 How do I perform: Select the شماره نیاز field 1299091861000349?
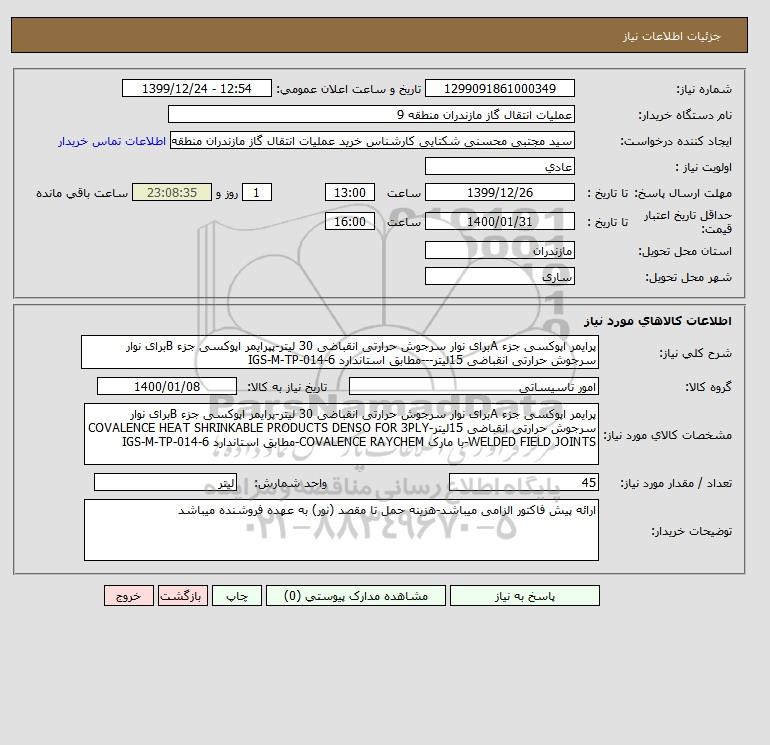(x=499, y=89)
